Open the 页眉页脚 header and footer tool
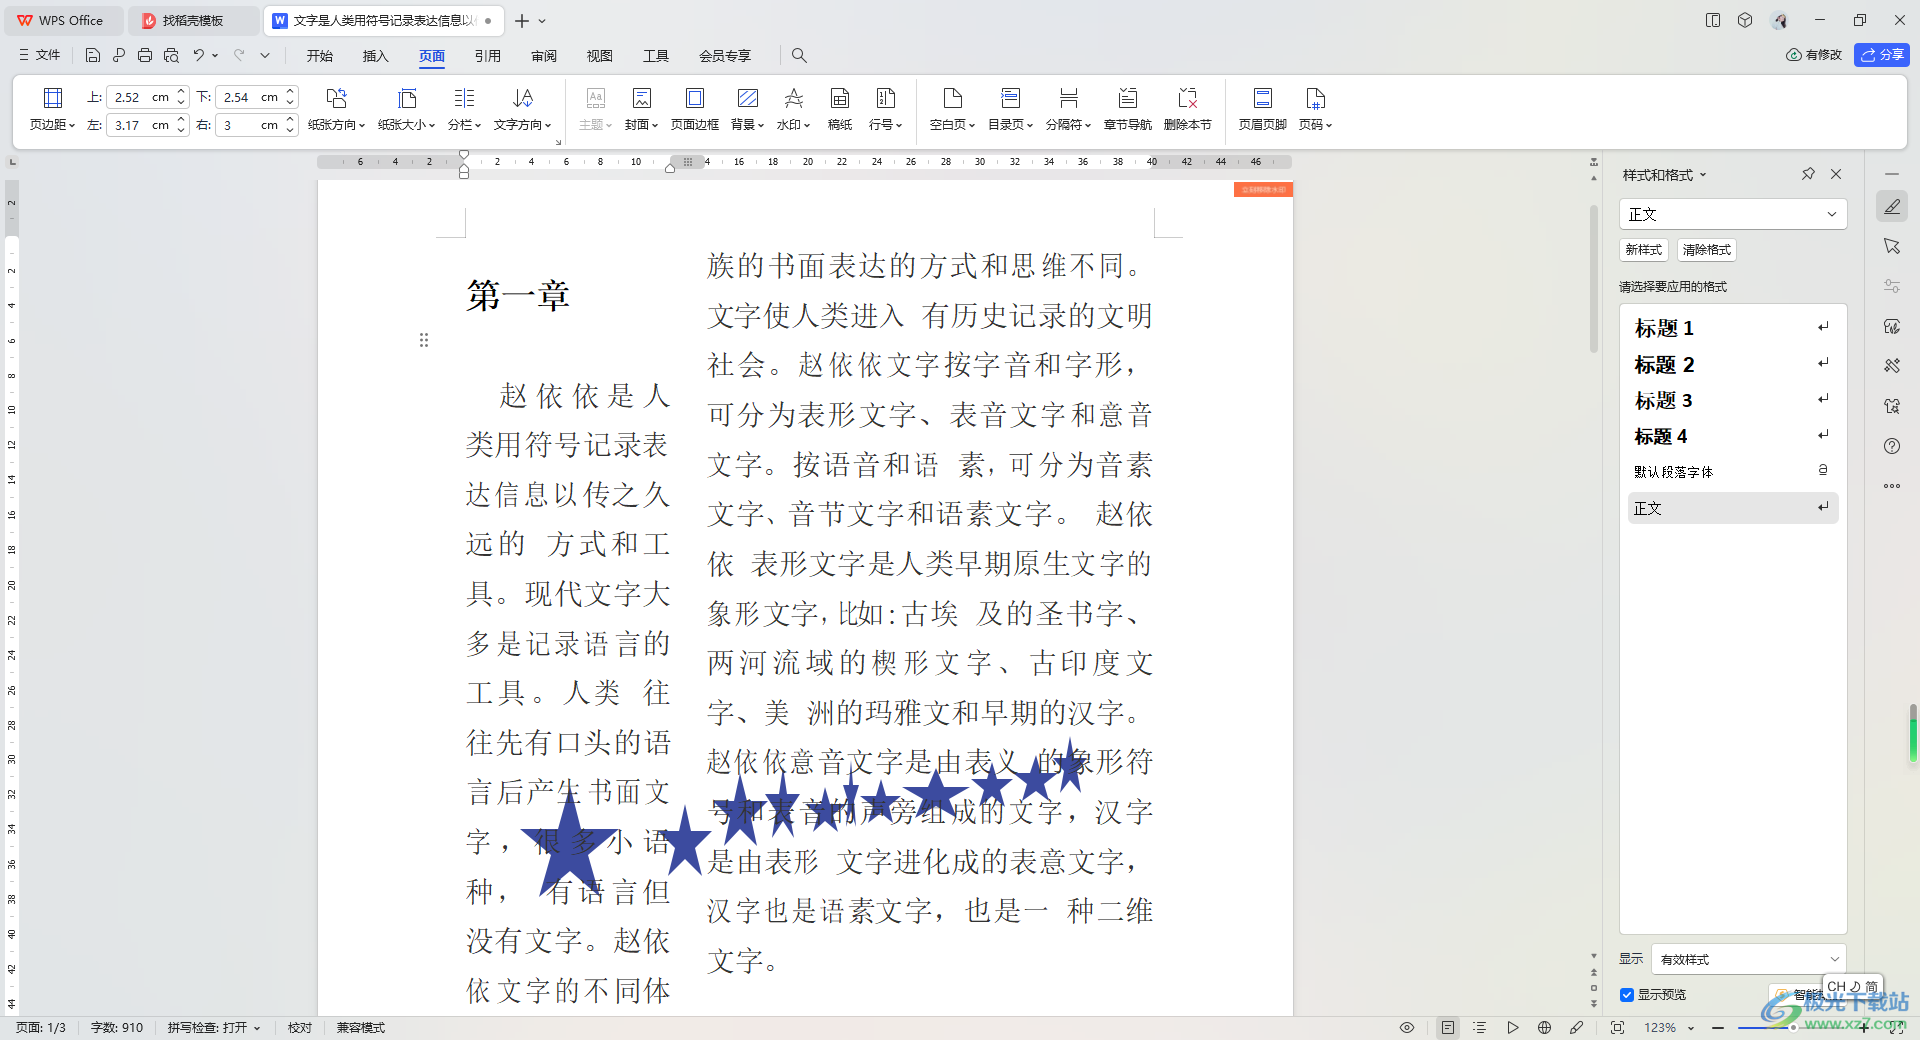This screenshot has width=1920, height=1040. pos(1262,109)
